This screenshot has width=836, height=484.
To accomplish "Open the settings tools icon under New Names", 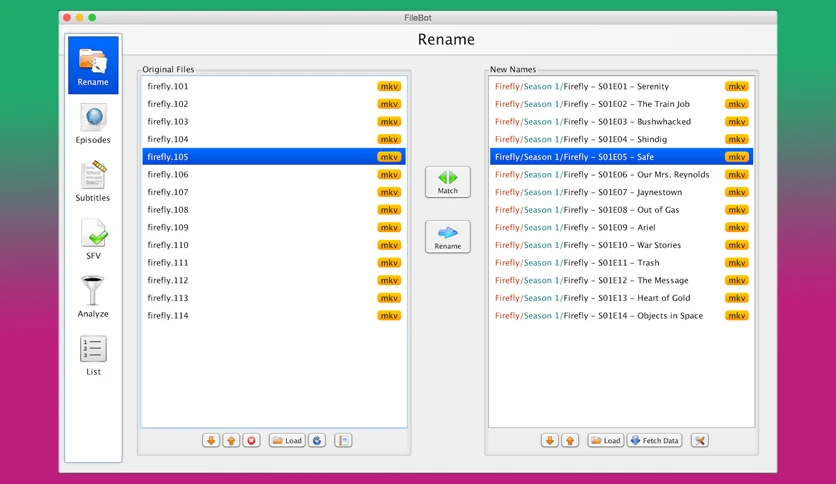I will click(x=700, y=440).
